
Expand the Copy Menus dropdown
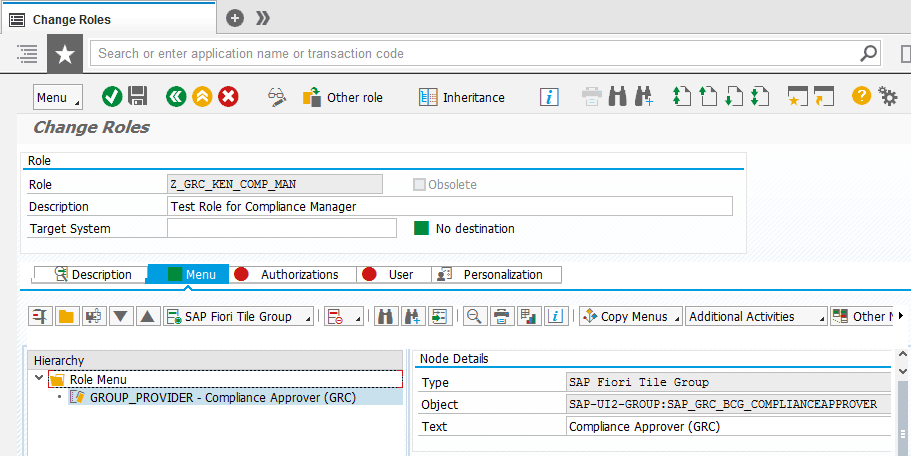click(x=631, y=316)
